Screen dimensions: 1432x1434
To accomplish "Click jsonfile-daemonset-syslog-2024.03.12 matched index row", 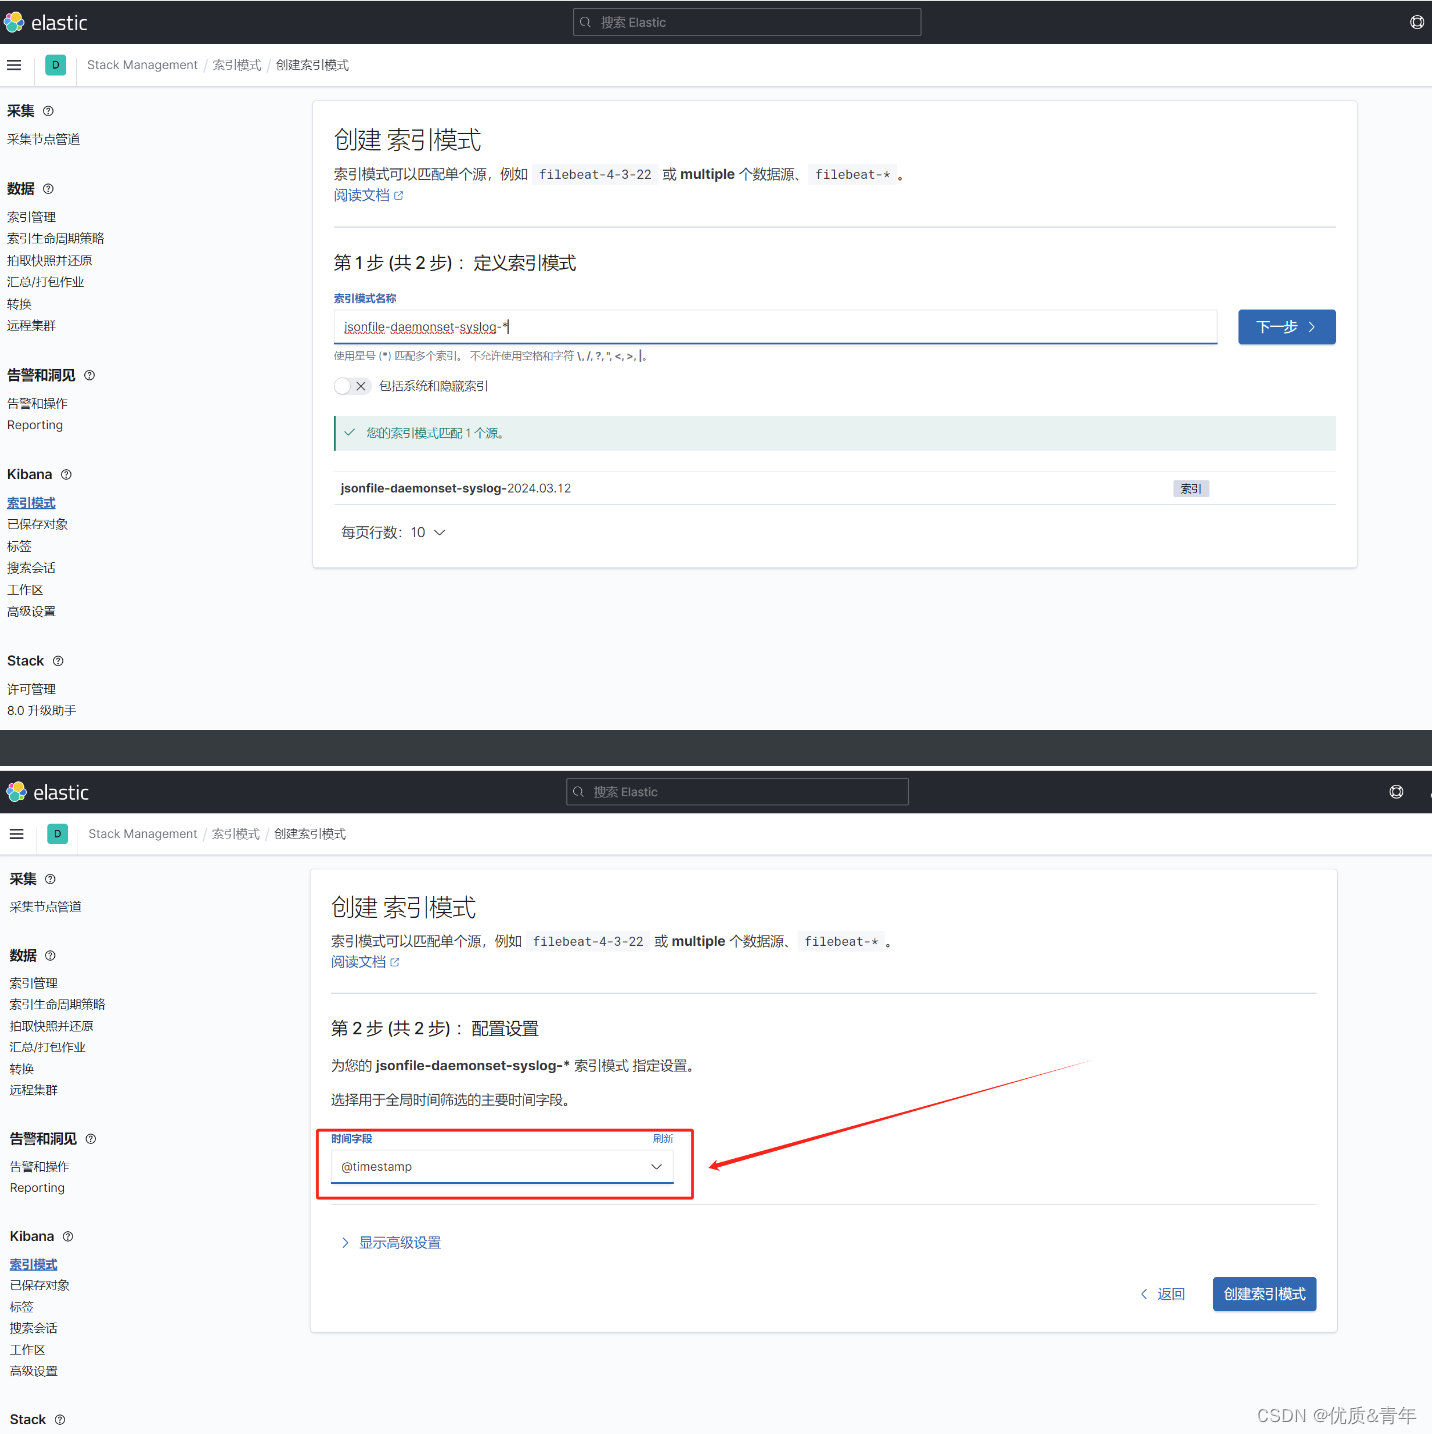I will [834, 488].
